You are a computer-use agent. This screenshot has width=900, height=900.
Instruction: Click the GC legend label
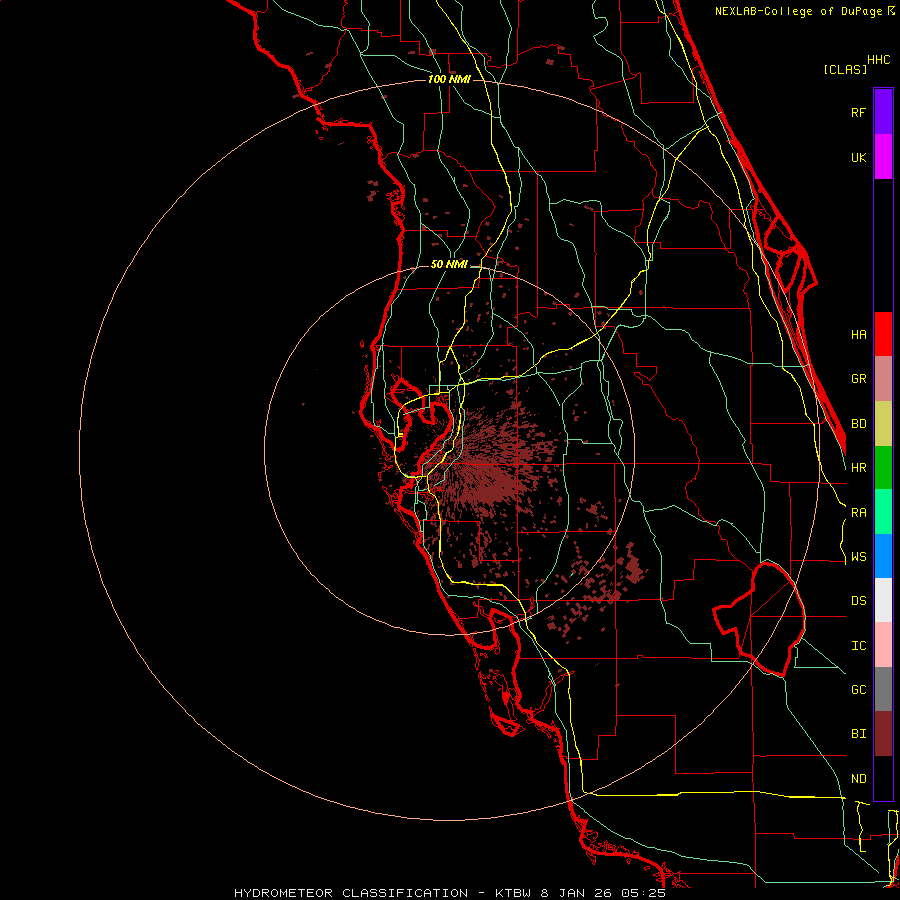point(858,690)
